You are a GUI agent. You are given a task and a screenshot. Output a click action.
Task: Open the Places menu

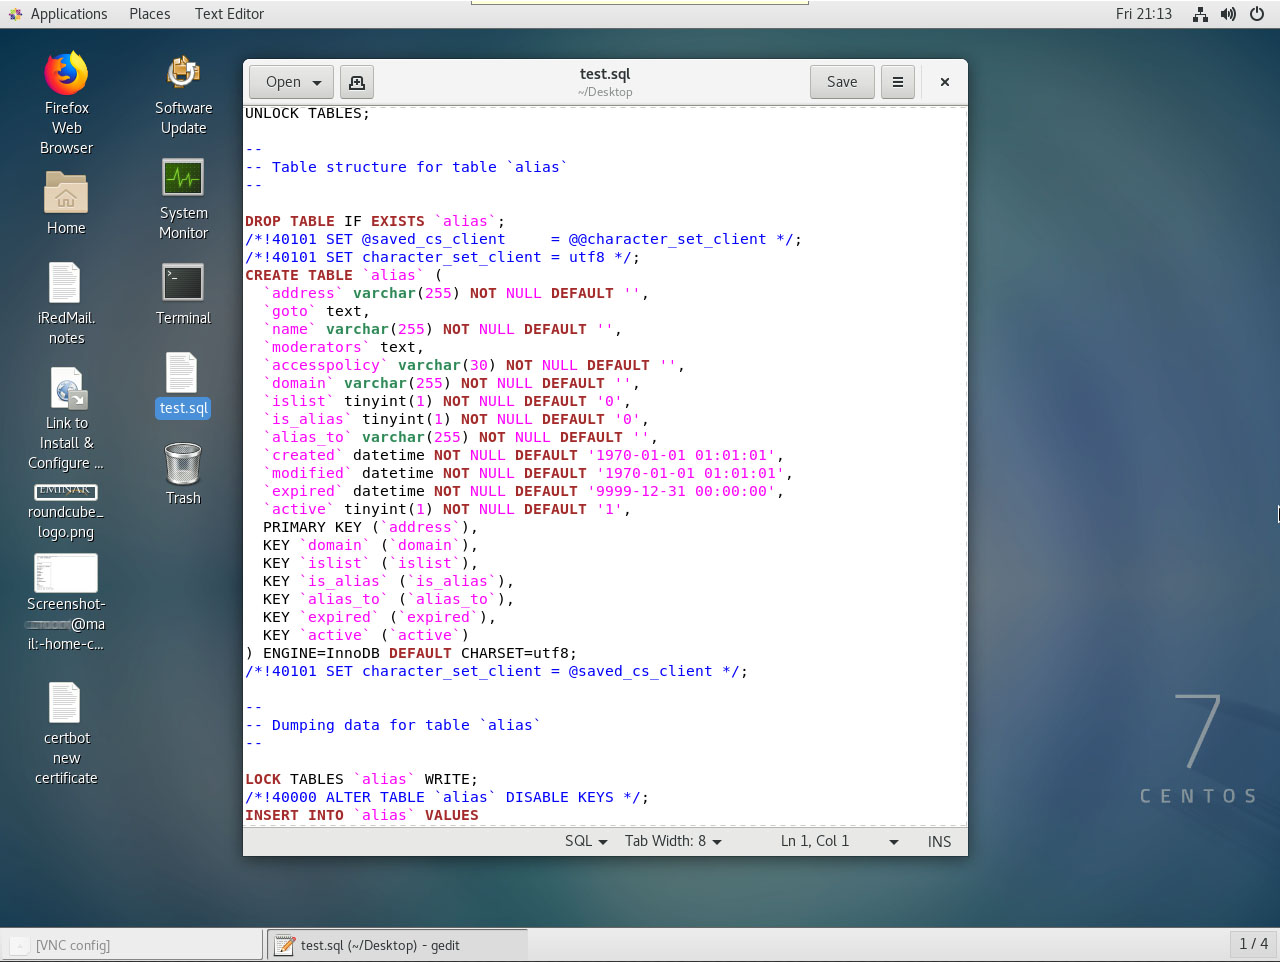point(149,14)
